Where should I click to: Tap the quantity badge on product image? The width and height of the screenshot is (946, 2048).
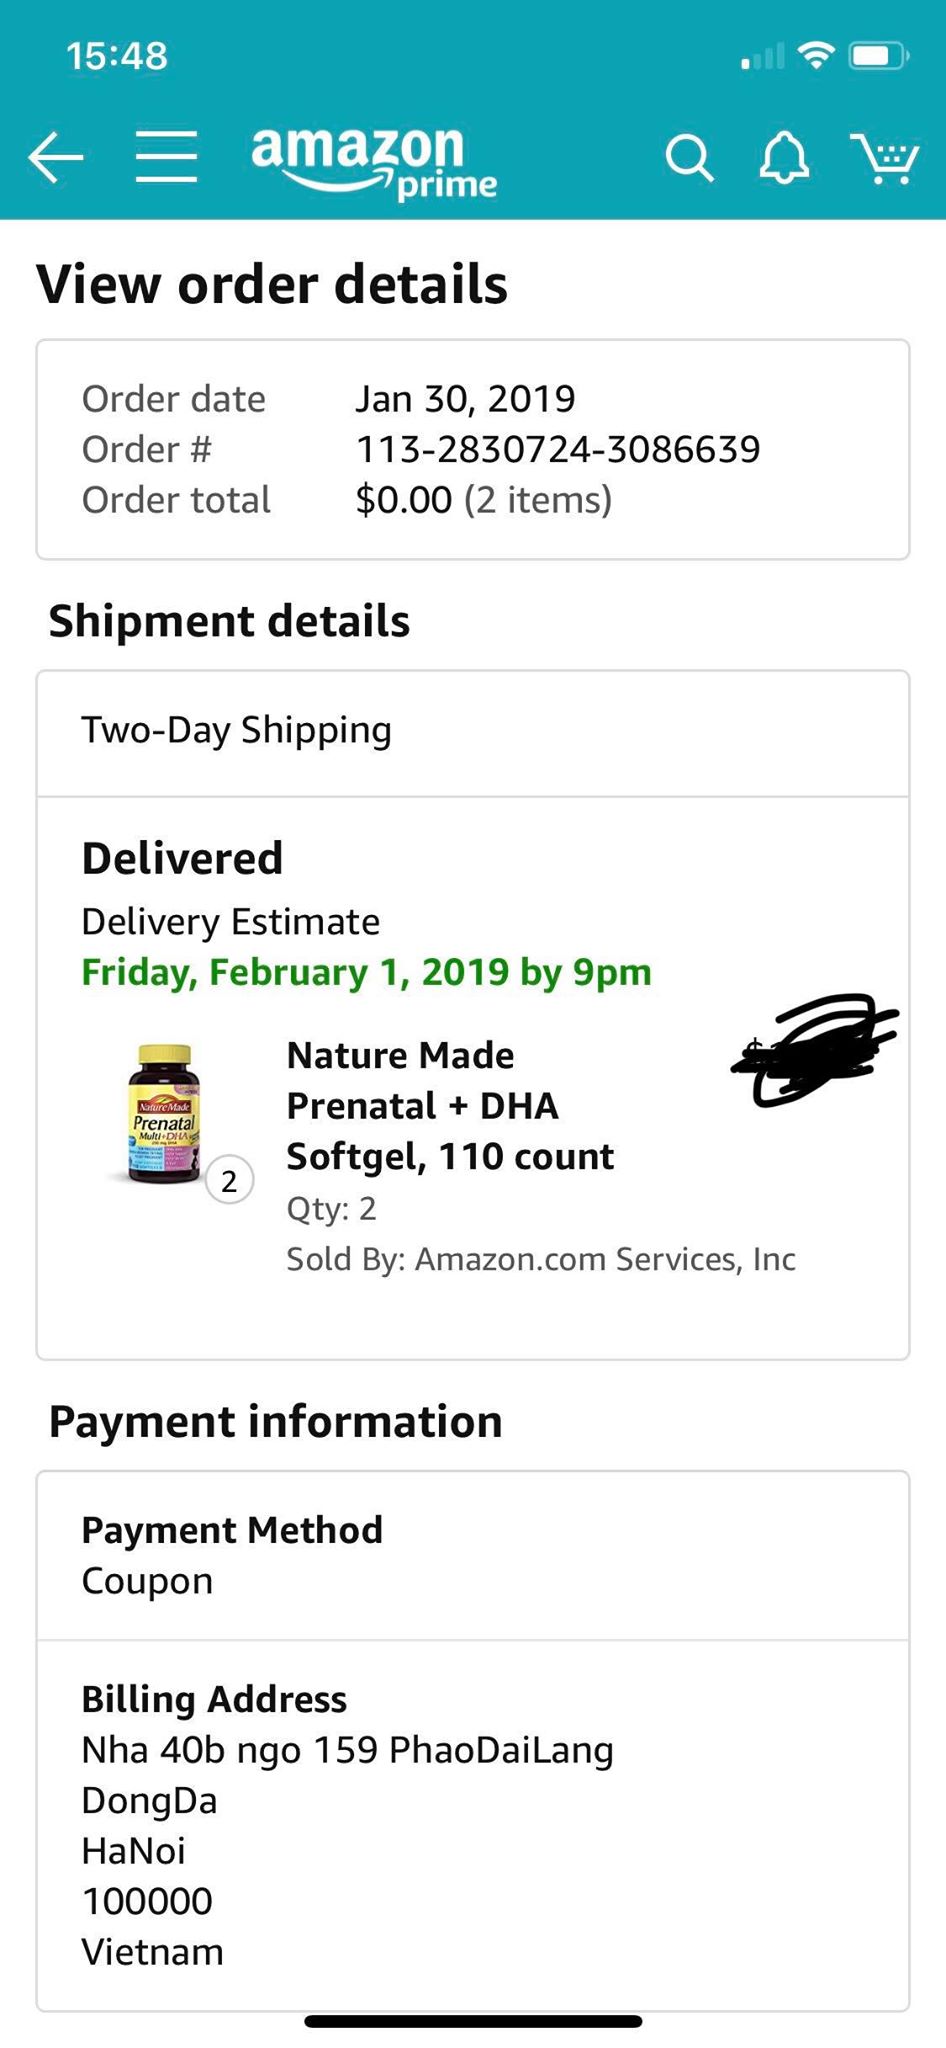pyautogui.click(x=229, y=1181)
